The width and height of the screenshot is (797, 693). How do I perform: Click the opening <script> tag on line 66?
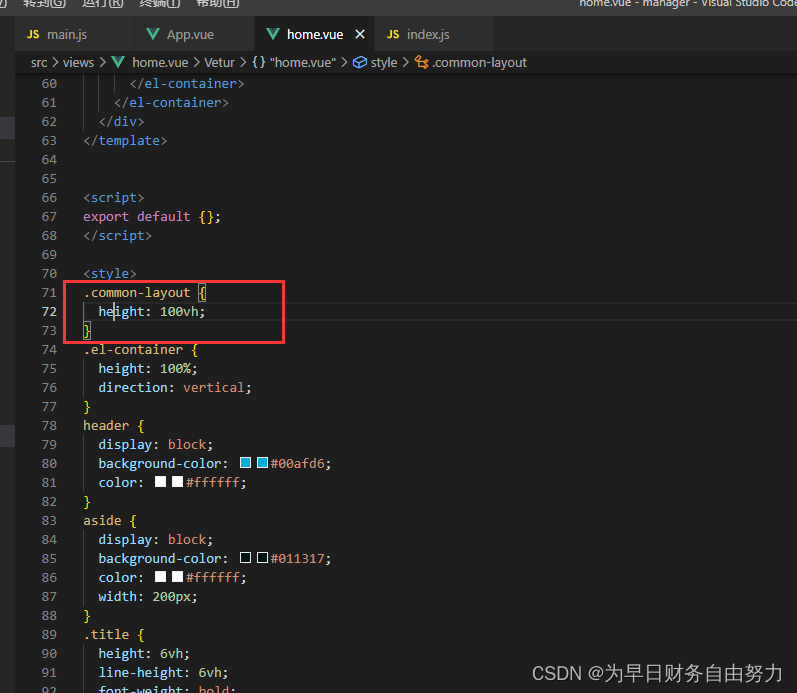tap(114, 198)
